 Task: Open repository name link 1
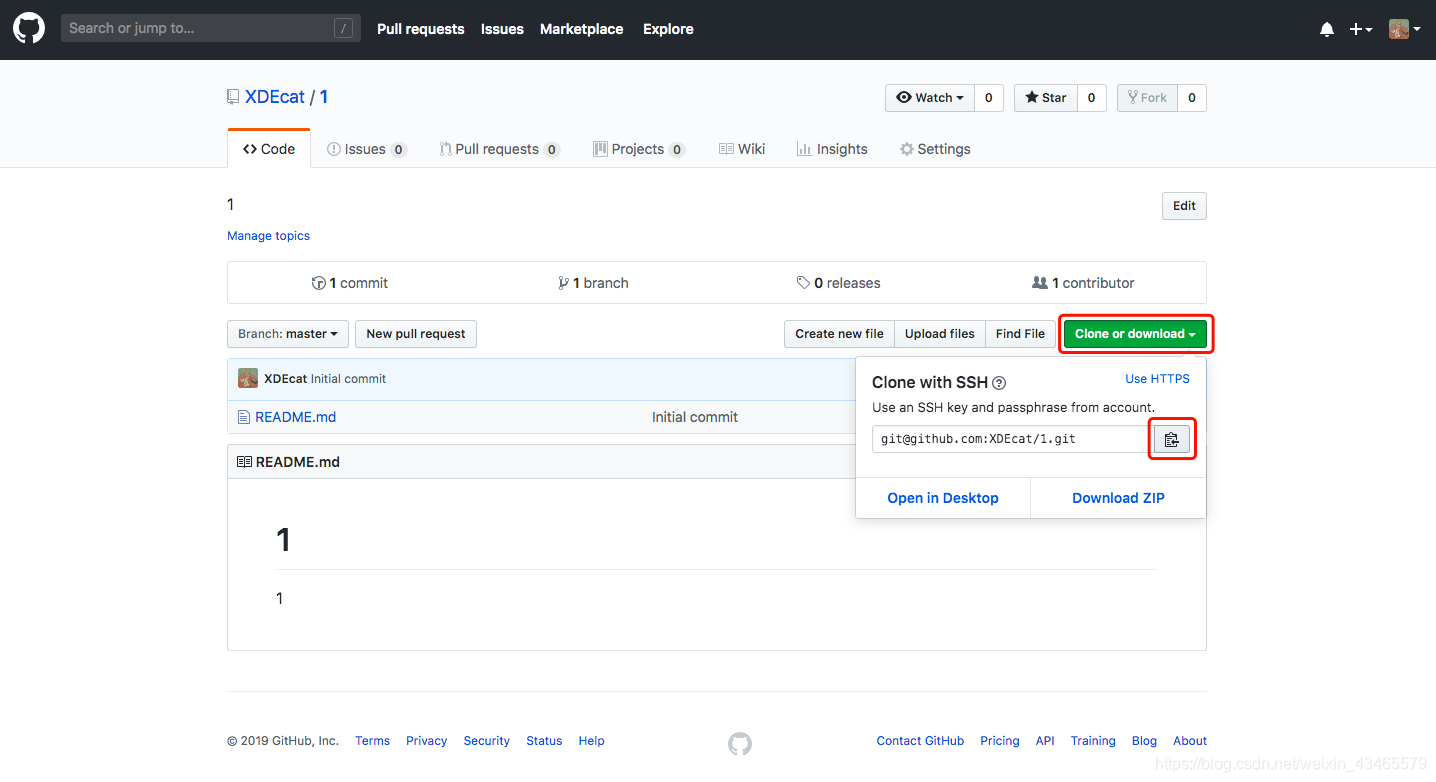click(x=324, y=97)
